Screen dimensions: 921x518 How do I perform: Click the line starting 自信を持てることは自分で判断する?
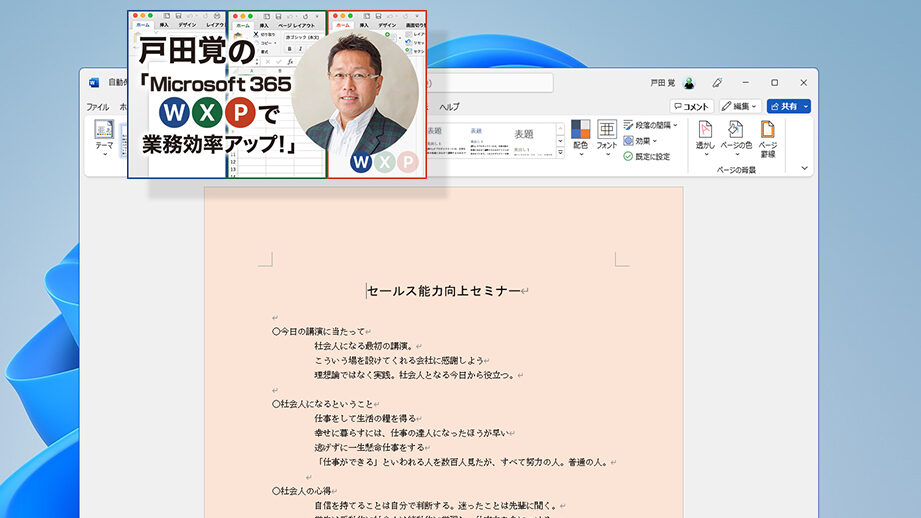[436, 506]
